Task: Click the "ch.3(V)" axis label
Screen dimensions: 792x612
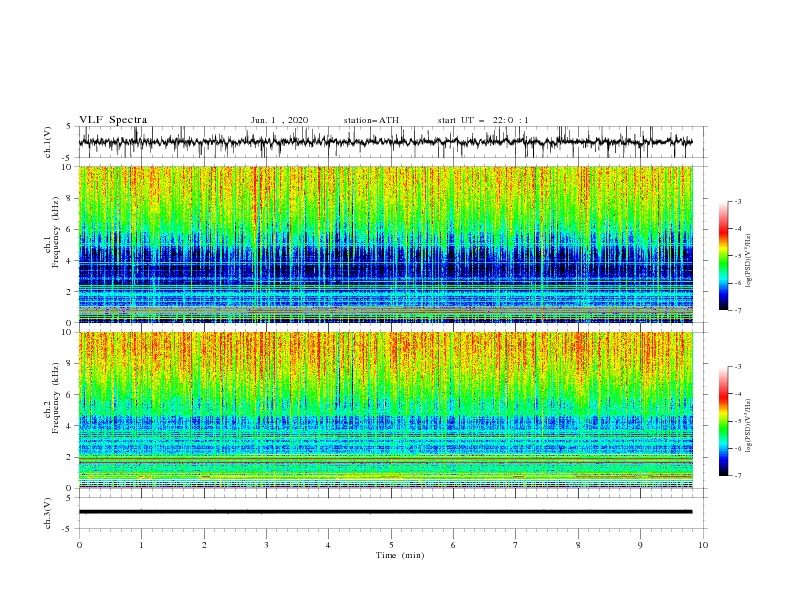Action: 48,513
